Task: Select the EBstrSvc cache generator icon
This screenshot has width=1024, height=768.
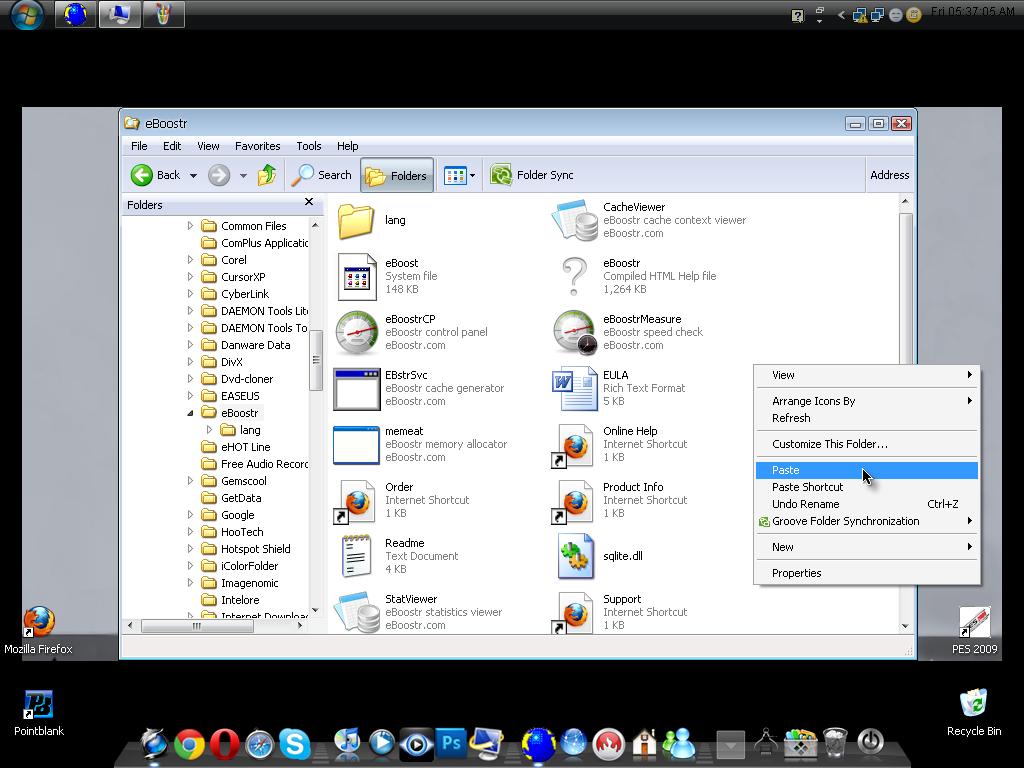Action: (357, 389)
